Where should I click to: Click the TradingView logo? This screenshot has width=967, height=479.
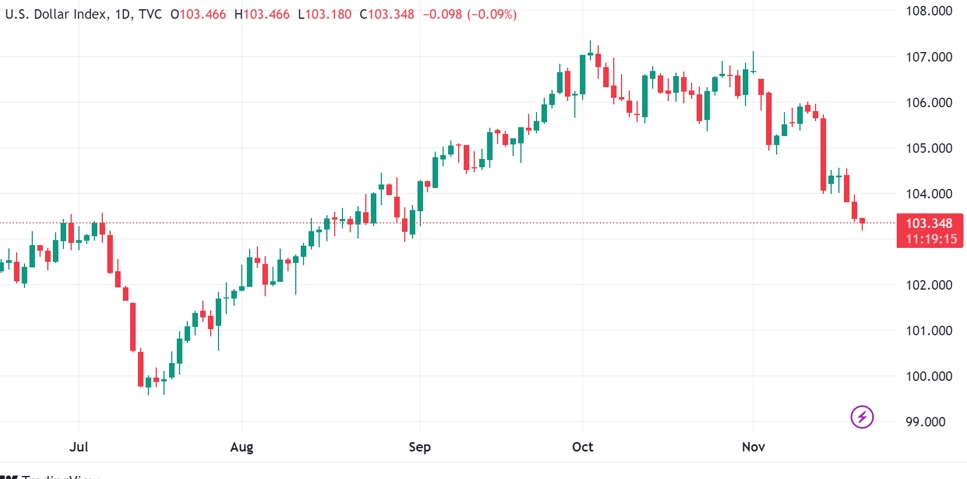52,476
